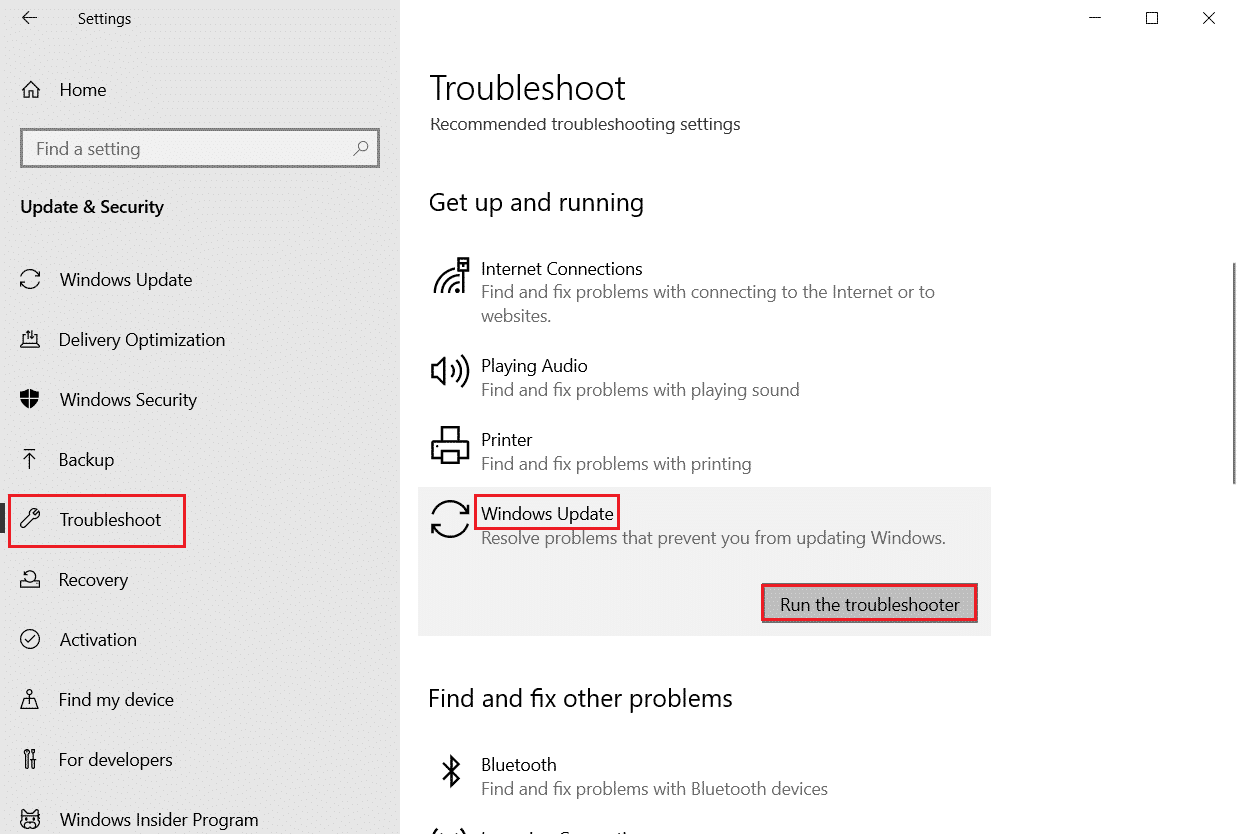The height and width of the screenshot is (834, 1237).
Task: Click Run the troubleshooter button
Action: (x=868, y=602)
